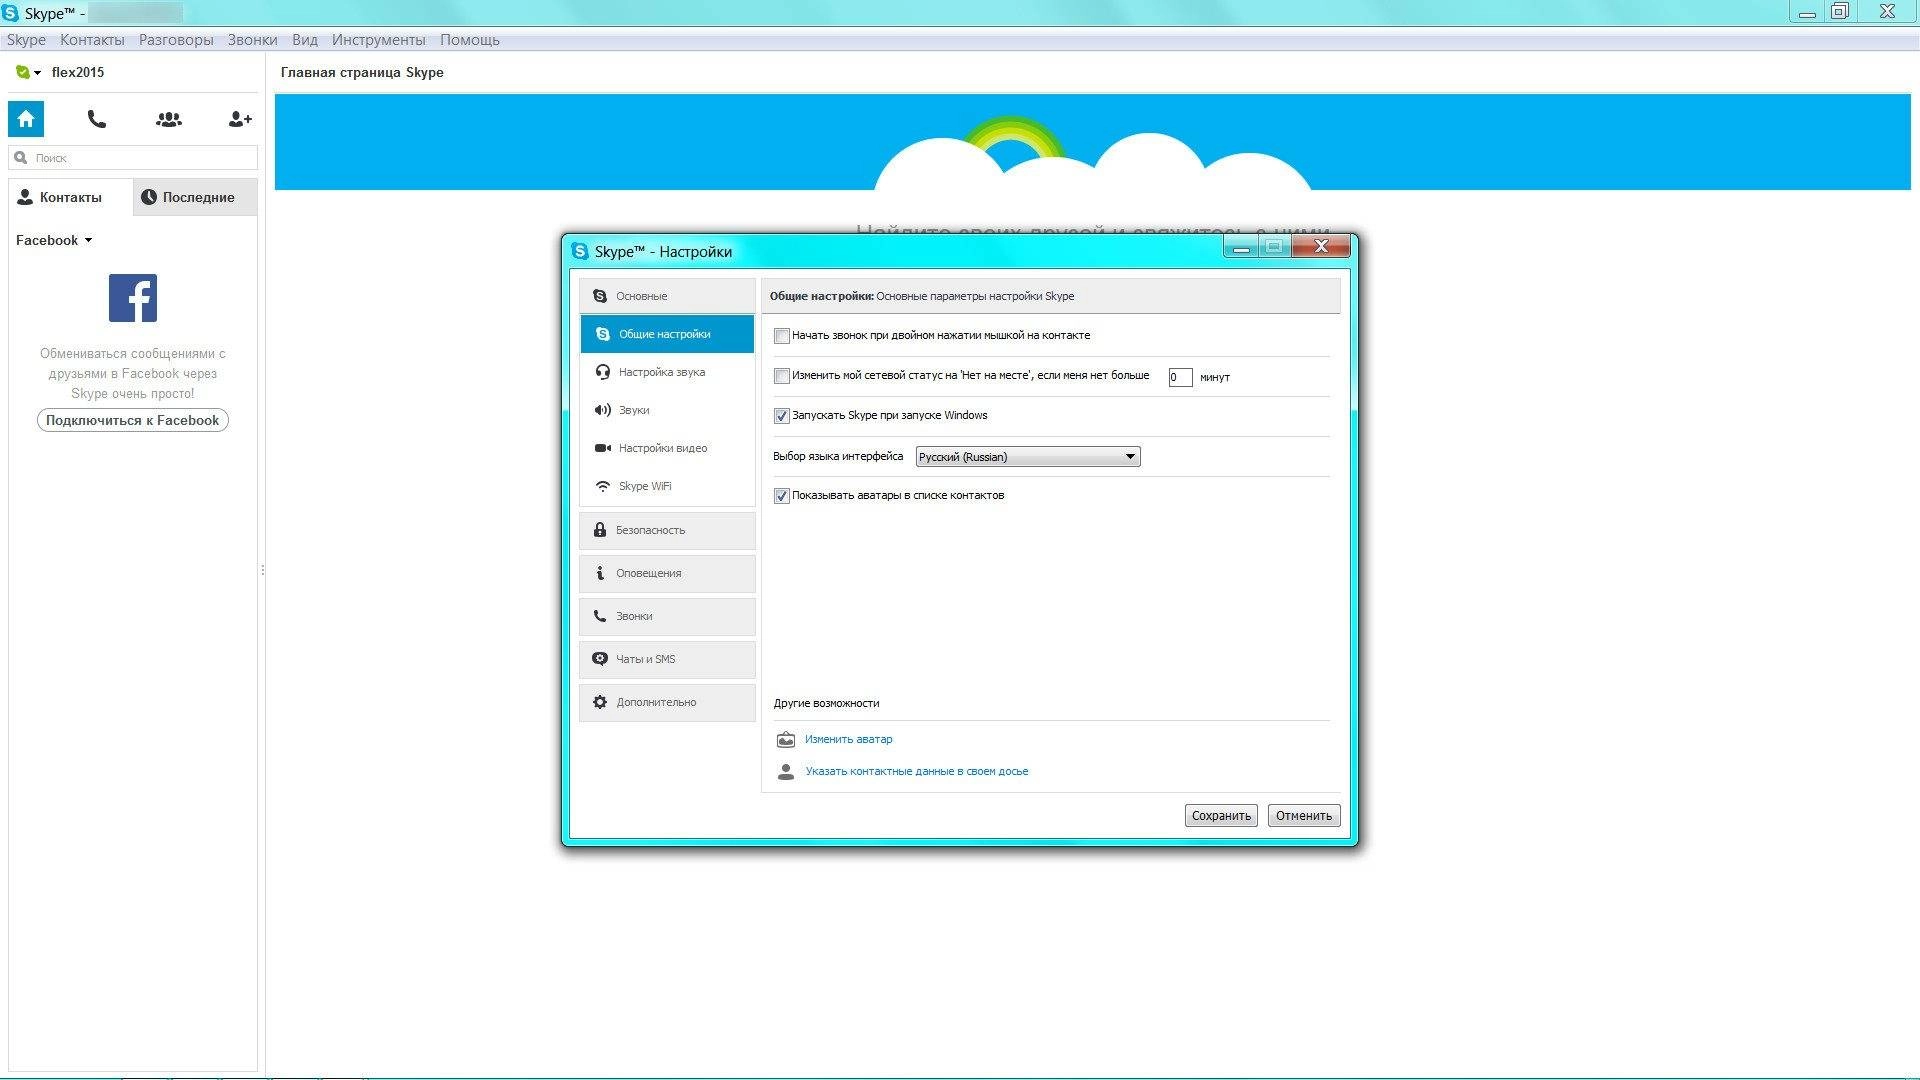Image resolution: width=1920 pixels, height=1080 pixels.
Task: Click Подключиться к Facebook button
Action: pyautogui.click(x=133, y=420)
